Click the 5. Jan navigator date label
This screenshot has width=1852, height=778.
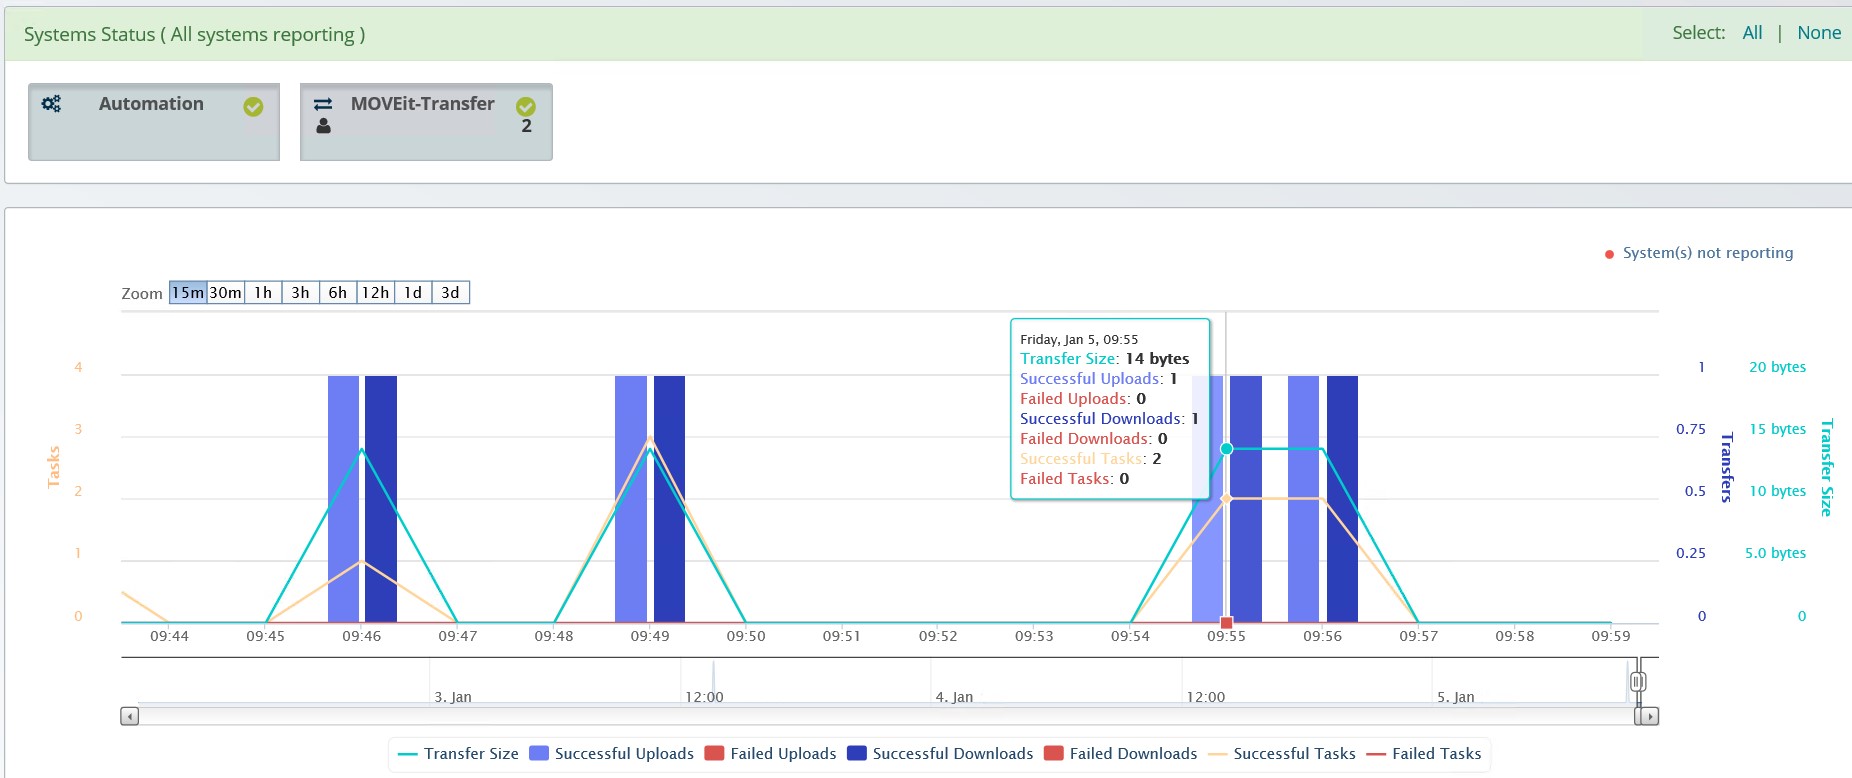click(1456, 697)
